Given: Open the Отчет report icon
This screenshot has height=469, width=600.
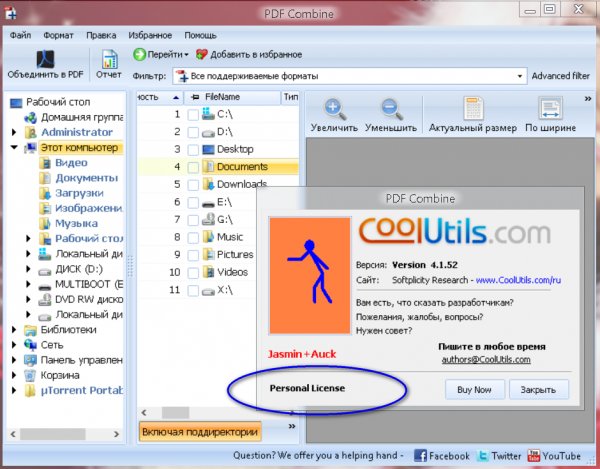Looking at the screenshot, I should (x=109, y=59).
